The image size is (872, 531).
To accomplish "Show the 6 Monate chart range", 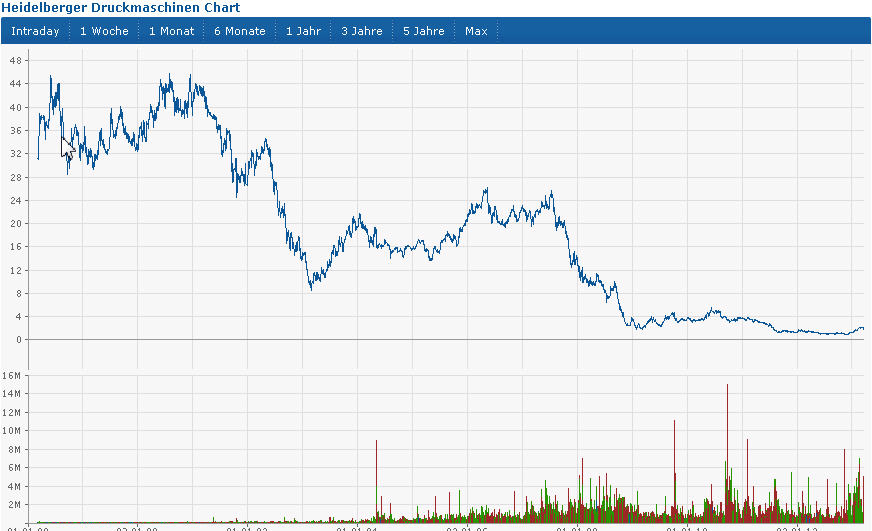I will click(x=240, y=31).
